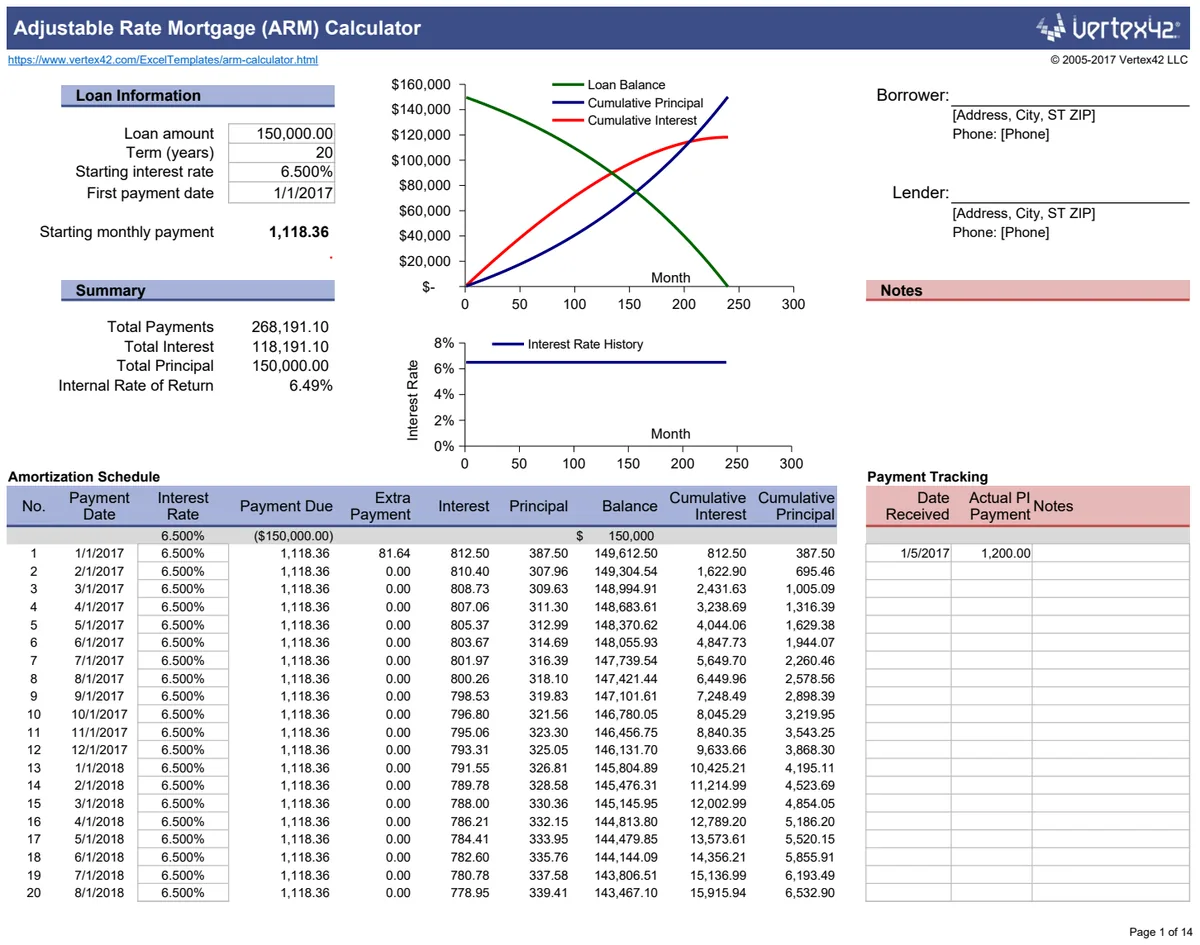Click the balance 143,467.10 in row 20
The image size is (1200, 945).
point(626,893)
